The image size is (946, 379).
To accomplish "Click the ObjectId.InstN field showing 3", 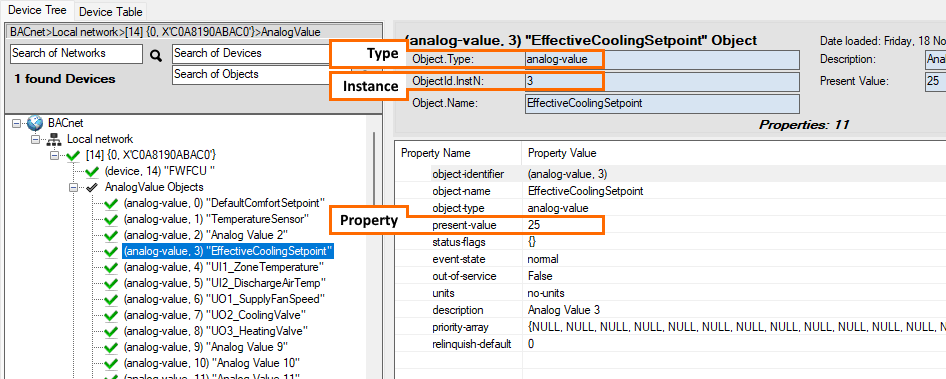I will click(x=662, y=81).
